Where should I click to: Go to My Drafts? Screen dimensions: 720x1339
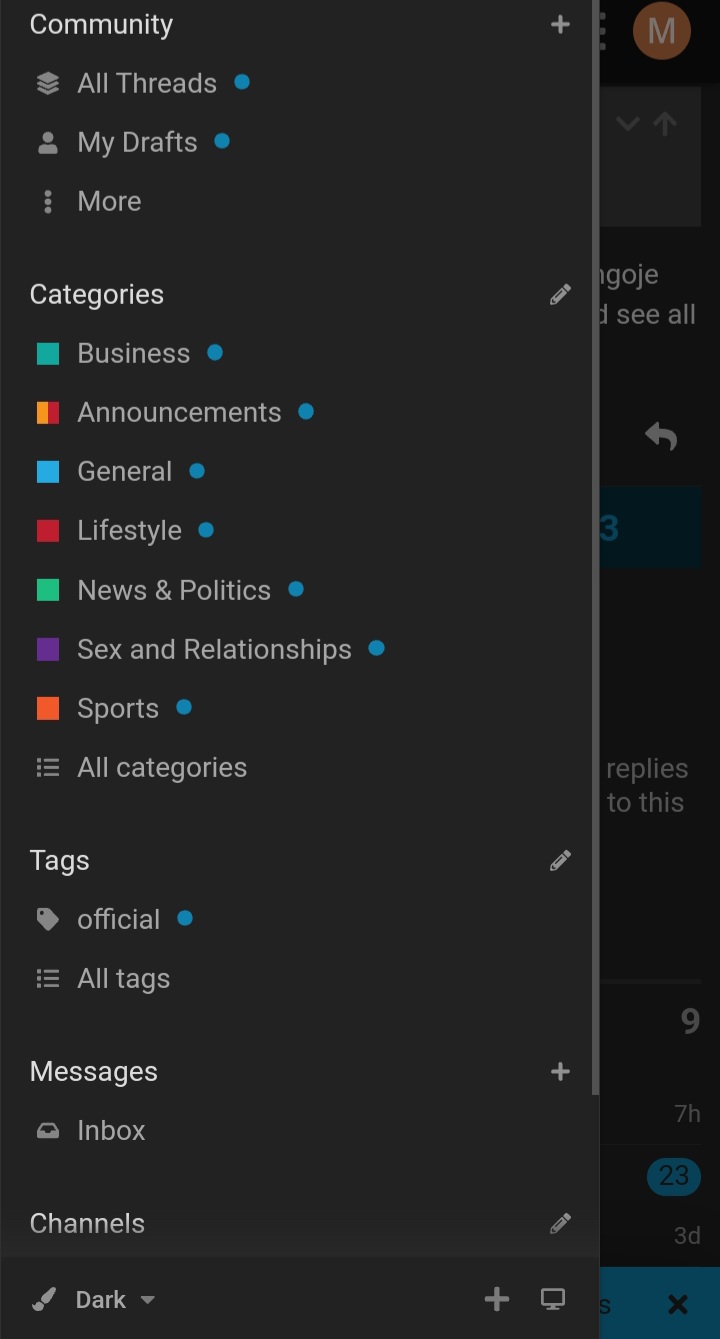click(137, 143)
